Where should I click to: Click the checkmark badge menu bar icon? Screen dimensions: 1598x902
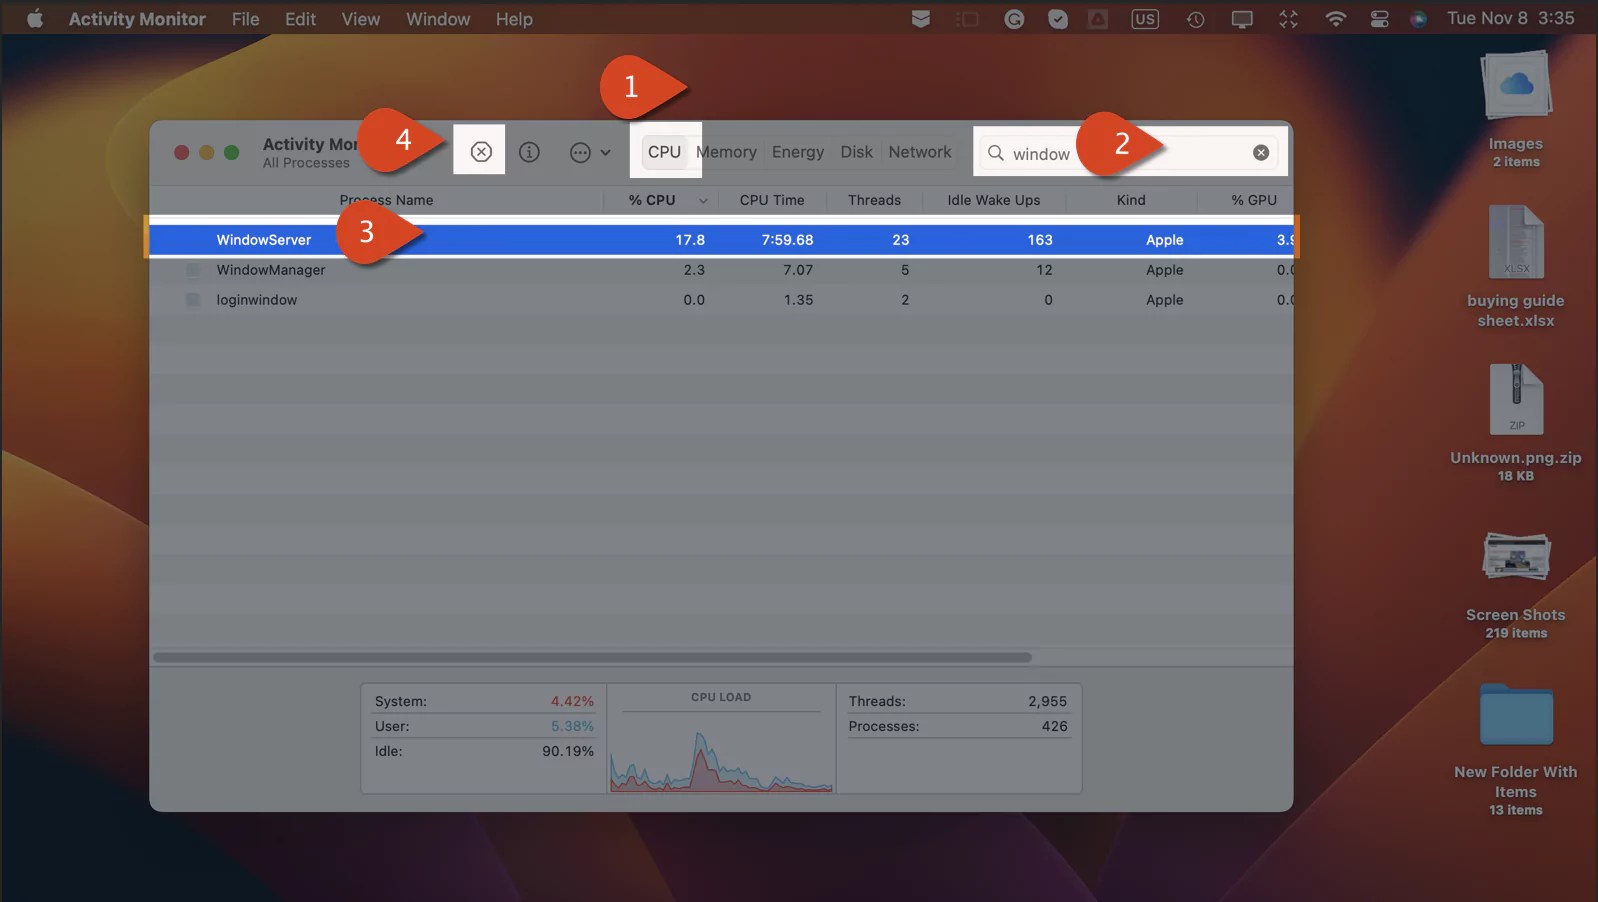tap(1058, 18)
